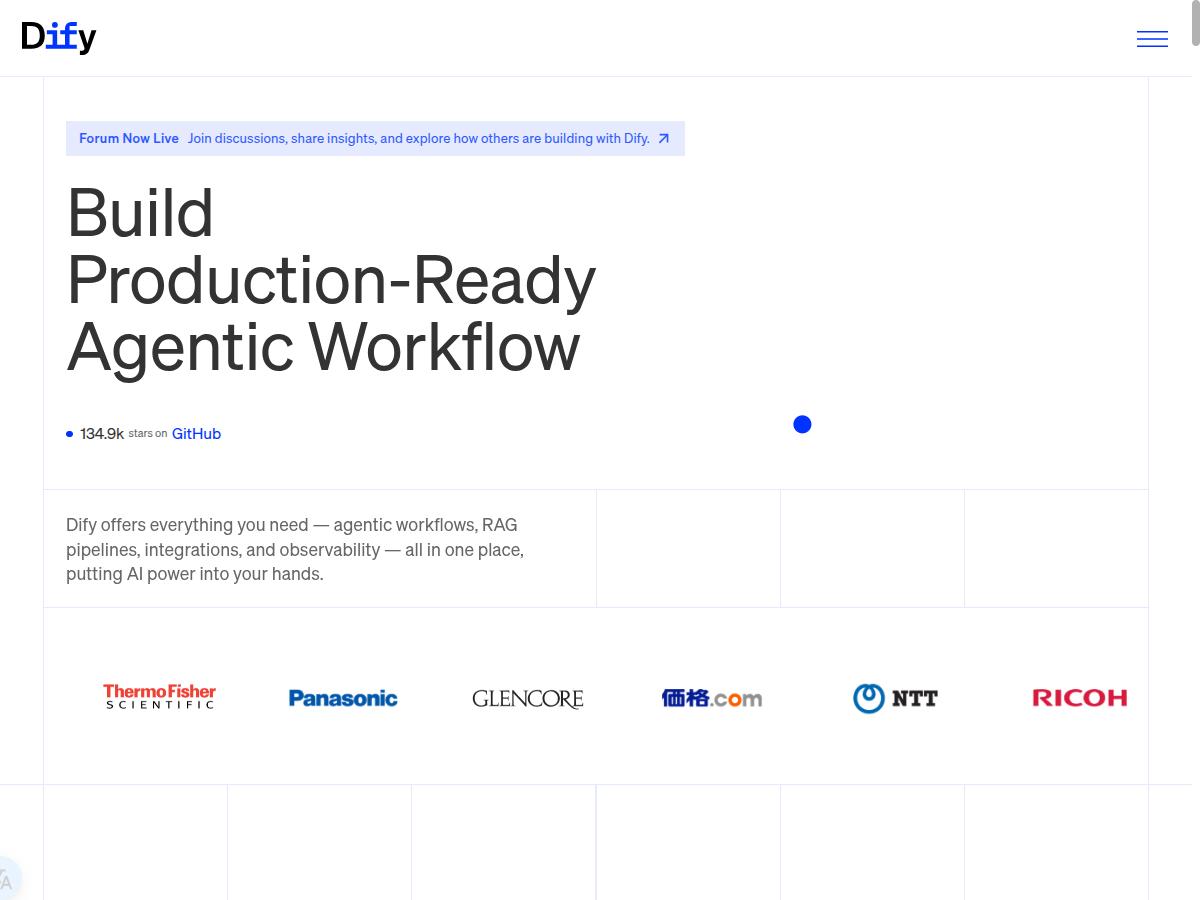Open the GitHub link
Screen dimensions: 1200x900
[x=196, y=434]
